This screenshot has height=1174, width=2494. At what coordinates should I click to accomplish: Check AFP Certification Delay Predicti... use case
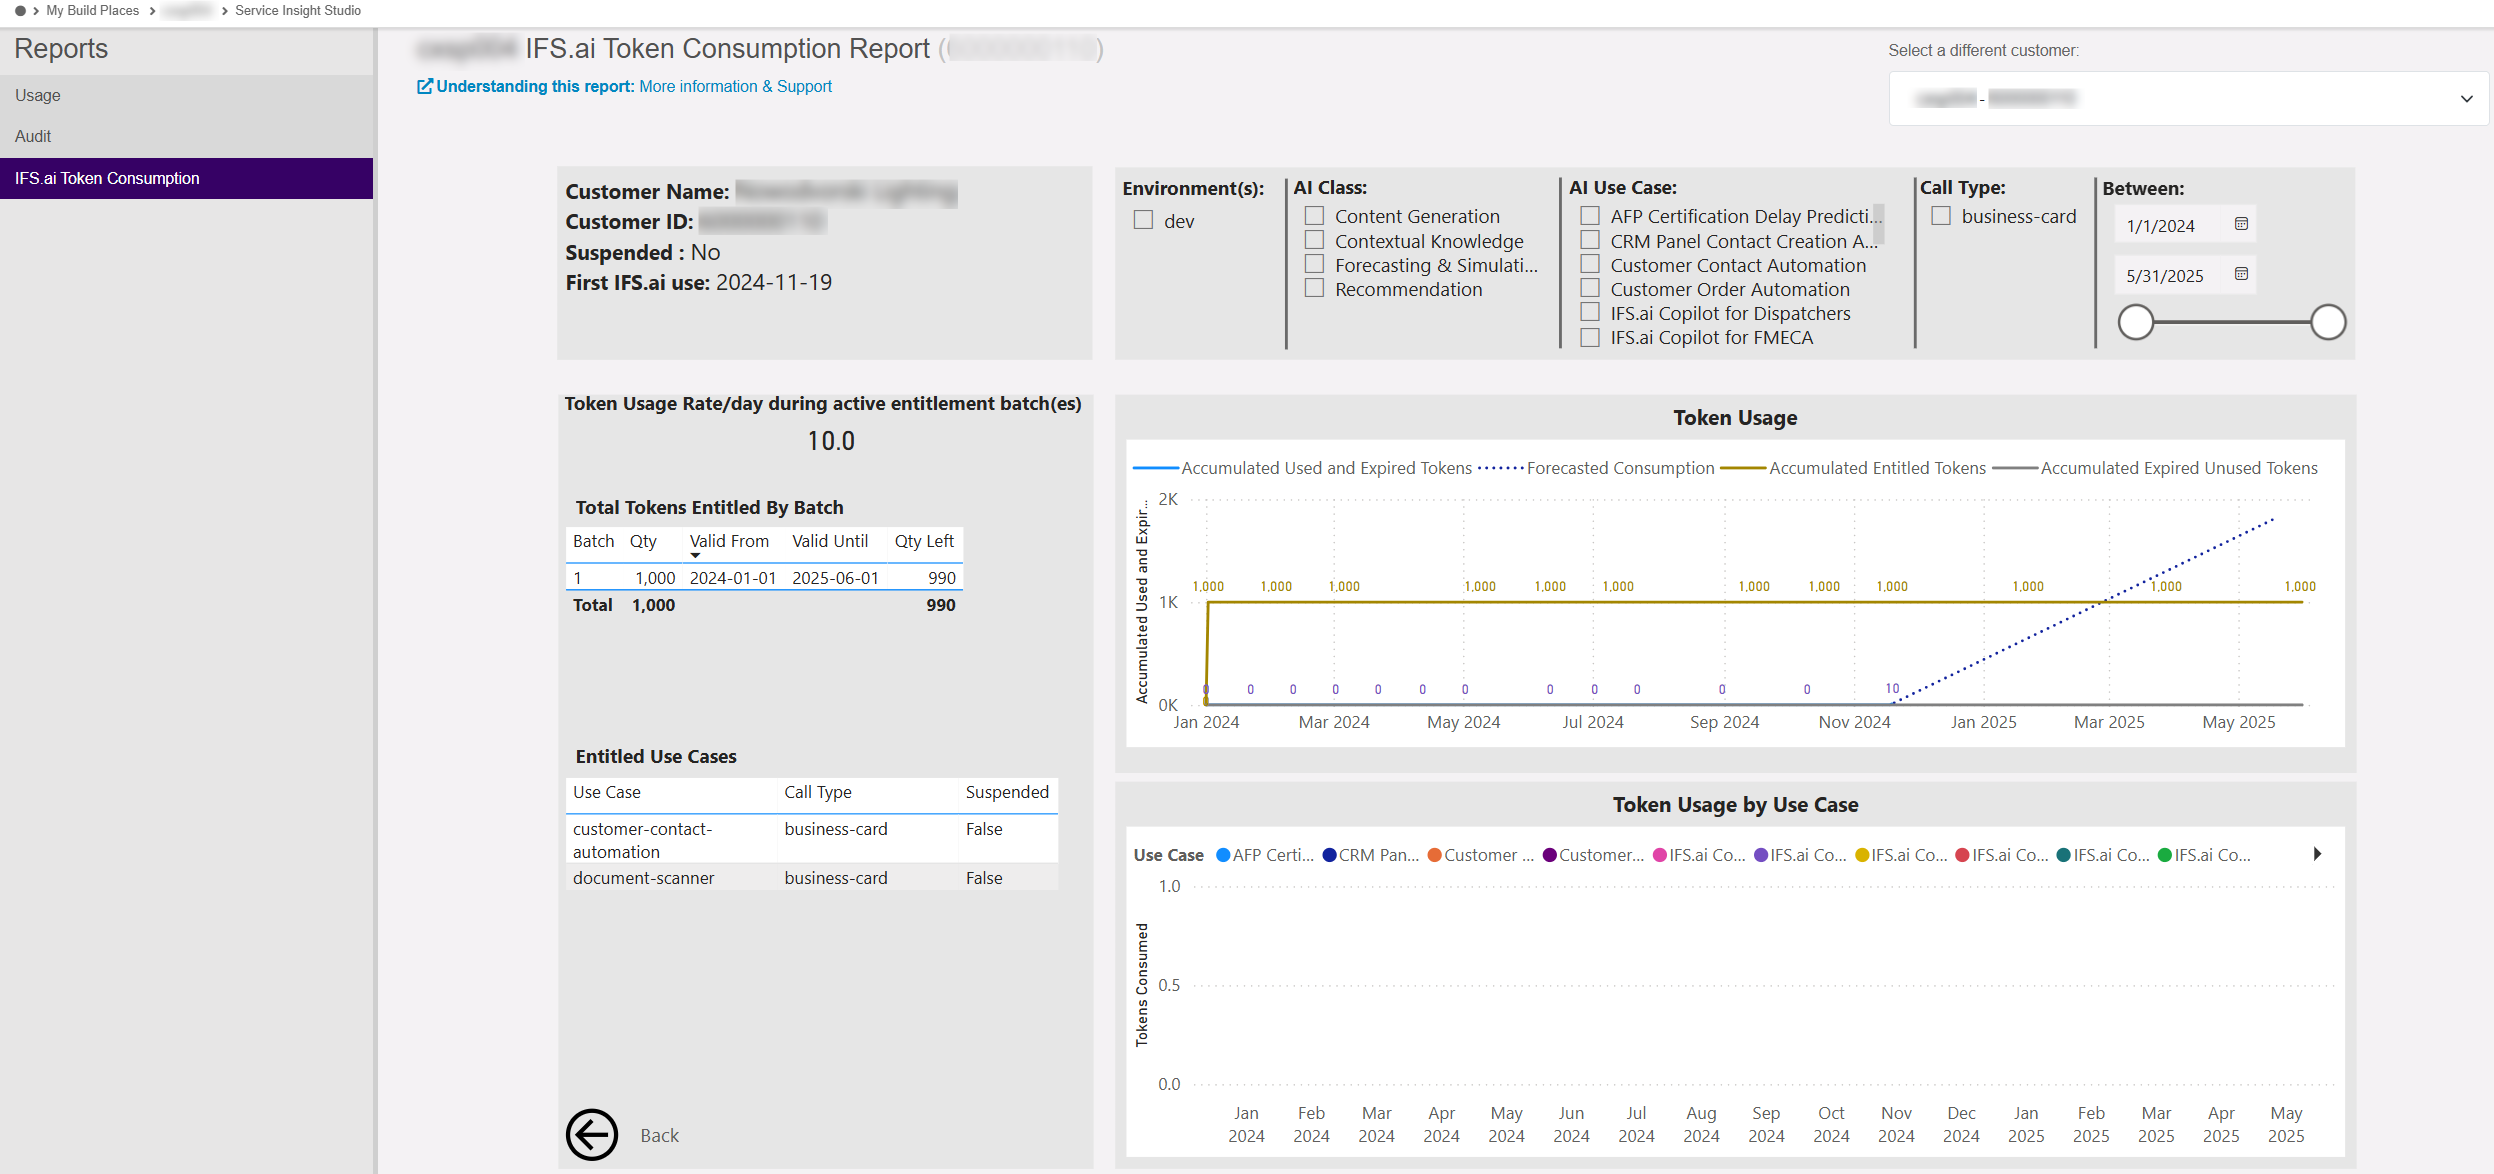[1590, 216]
